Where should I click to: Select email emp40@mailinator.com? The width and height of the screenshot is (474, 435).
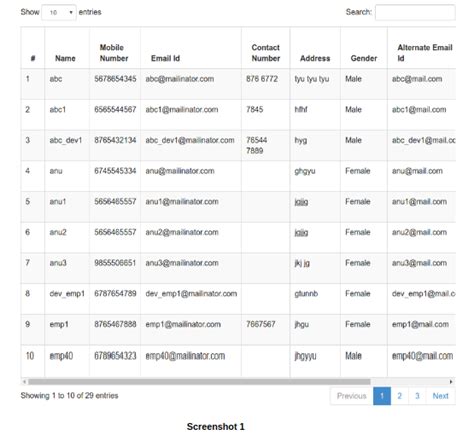[x=185, y=356]
